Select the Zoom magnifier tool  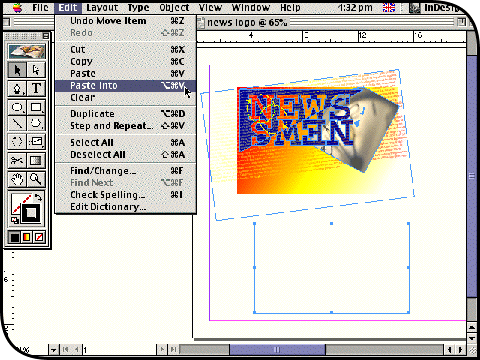(36, 179)
